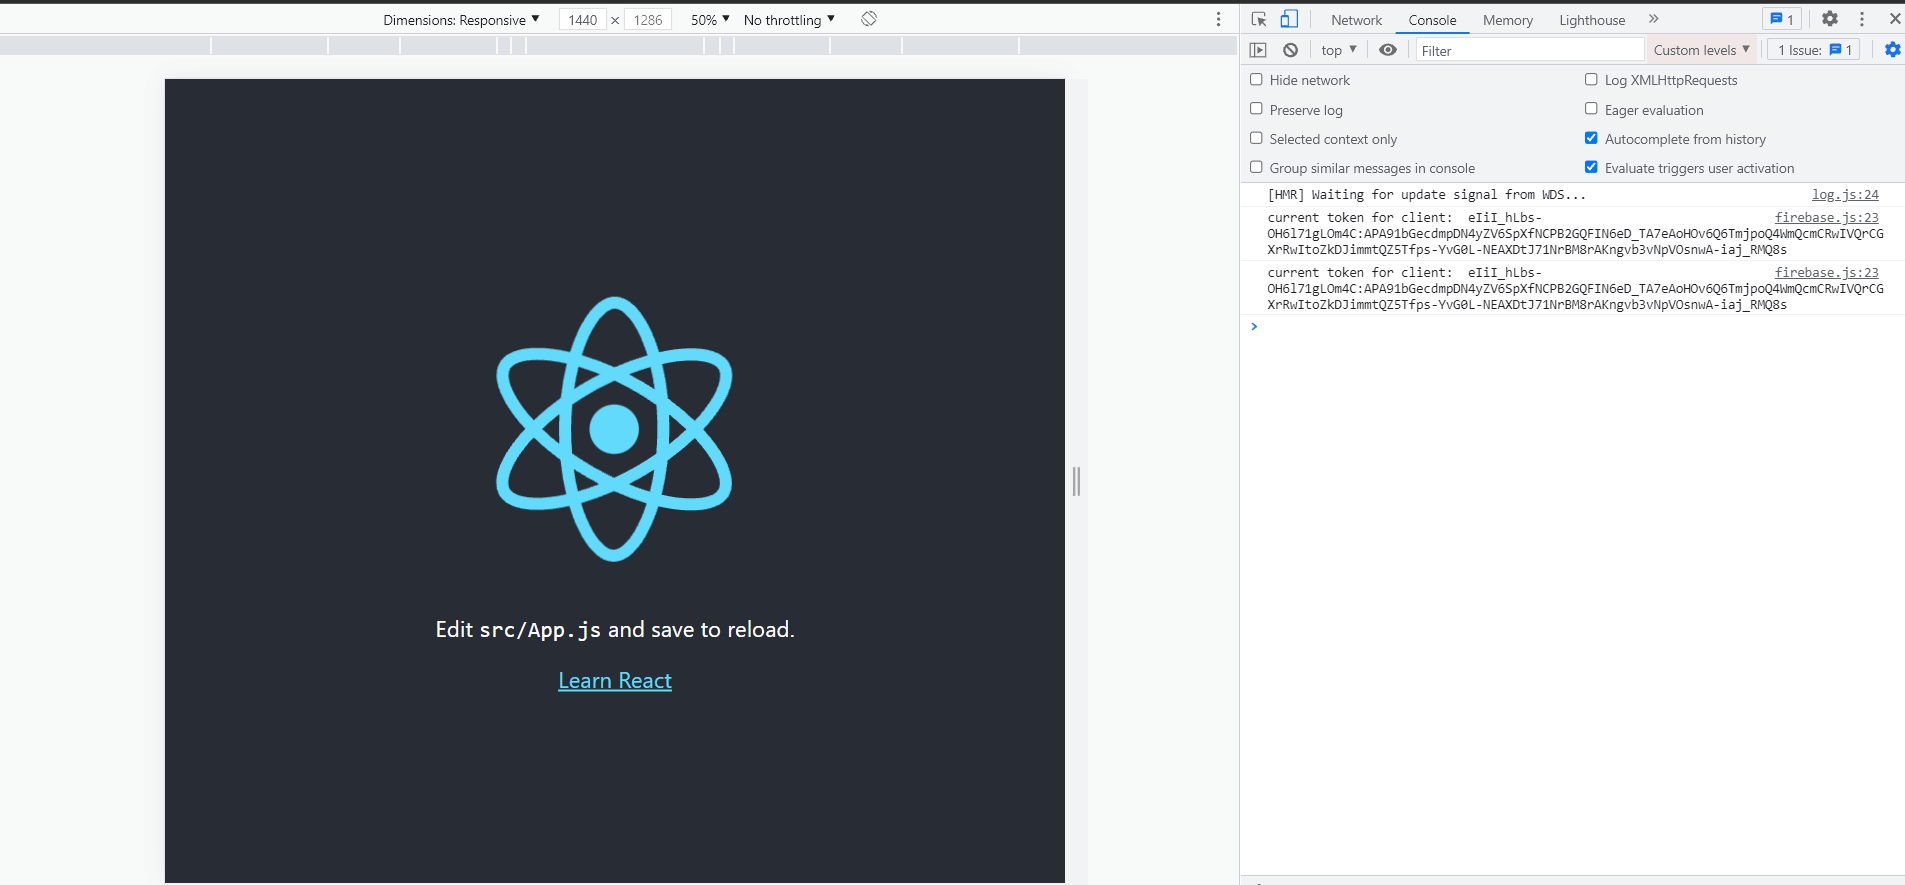Click the viewport height field 1286
This screenshot has height=885, width=1905.
click(x=648, y=20)
